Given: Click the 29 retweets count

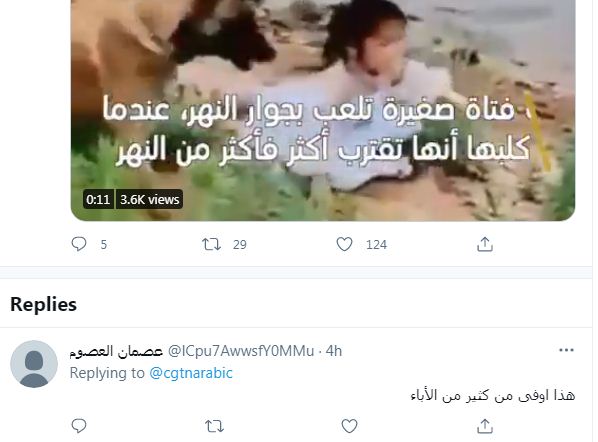Looking at the screenshot, I should [240, 244].
